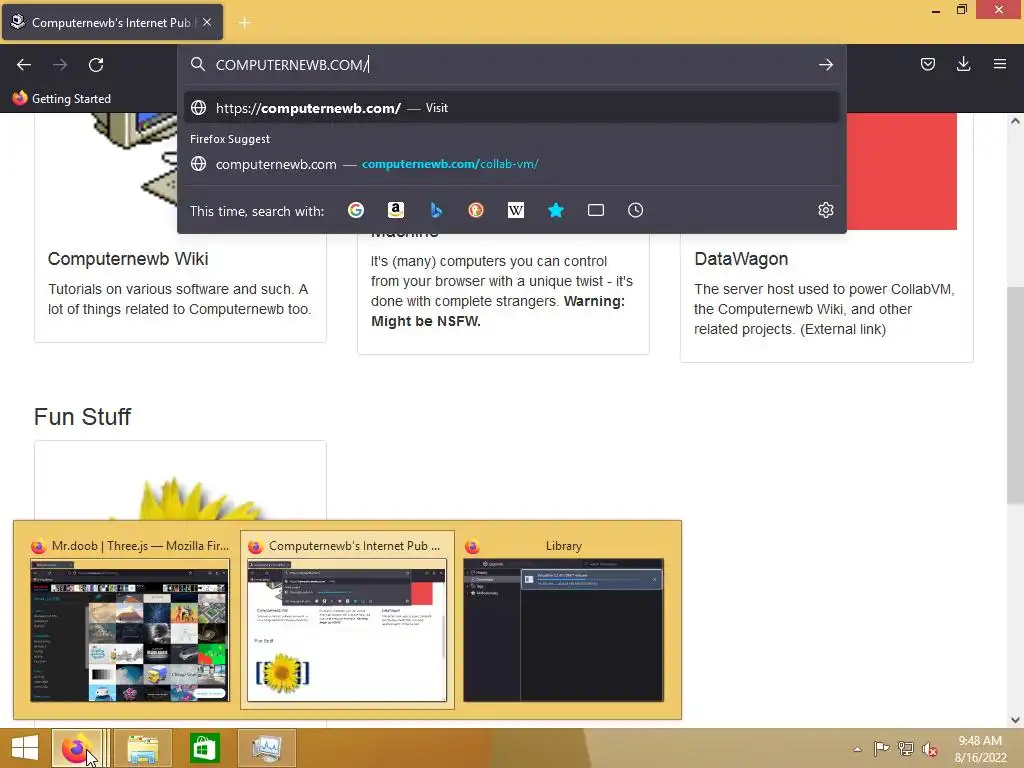The width and height of the screenshot is (1024, 768).
Task: Click the 'Firefox Suggest' label
Action: pos(230,139)
